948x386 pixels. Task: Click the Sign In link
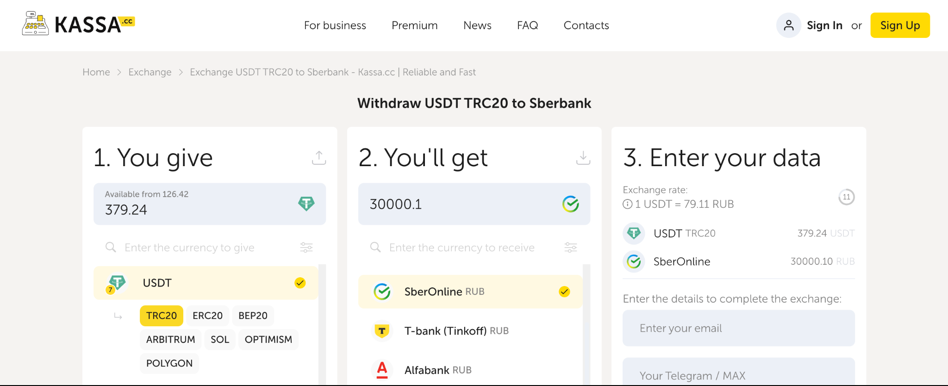[x=825, y=25]
